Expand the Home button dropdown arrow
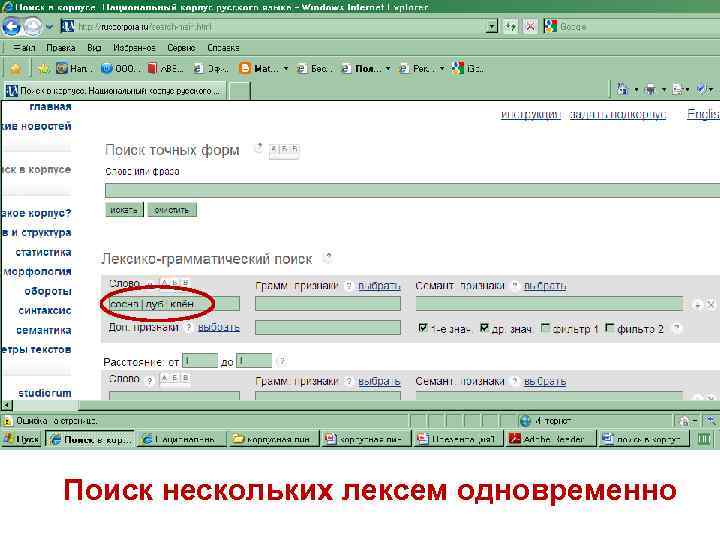 pyautogui.click(x=636, y=90)
